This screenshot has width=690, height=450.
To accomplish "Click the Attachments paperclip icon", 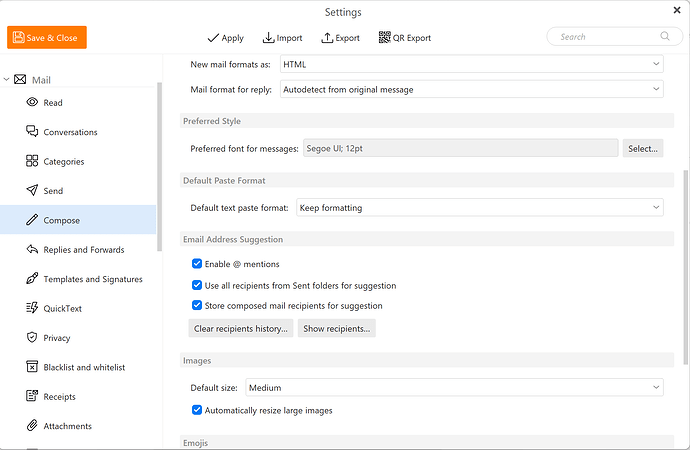I will pyautogui.click(x=32, y=425).
